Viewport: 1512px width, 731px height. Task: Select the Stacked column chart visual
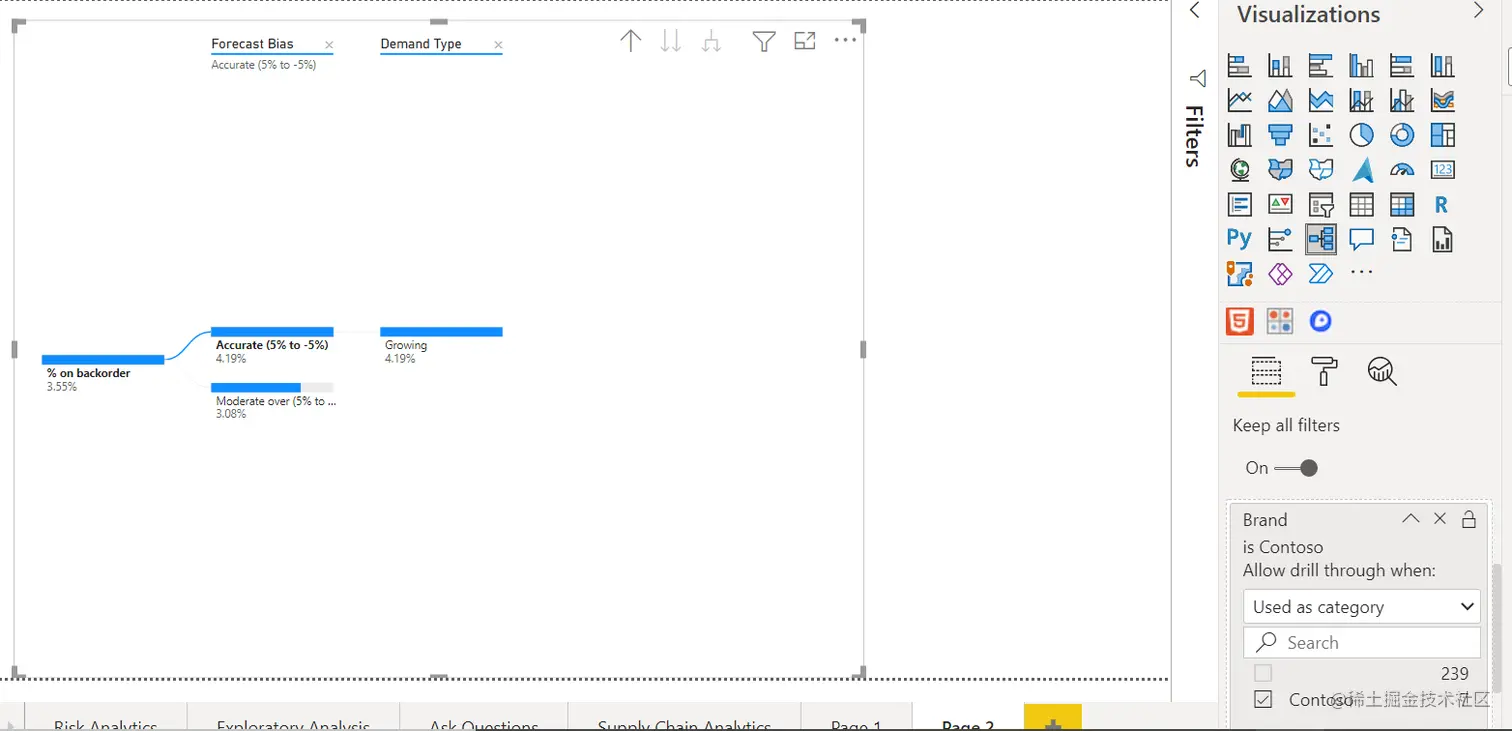pos(1280,66)
